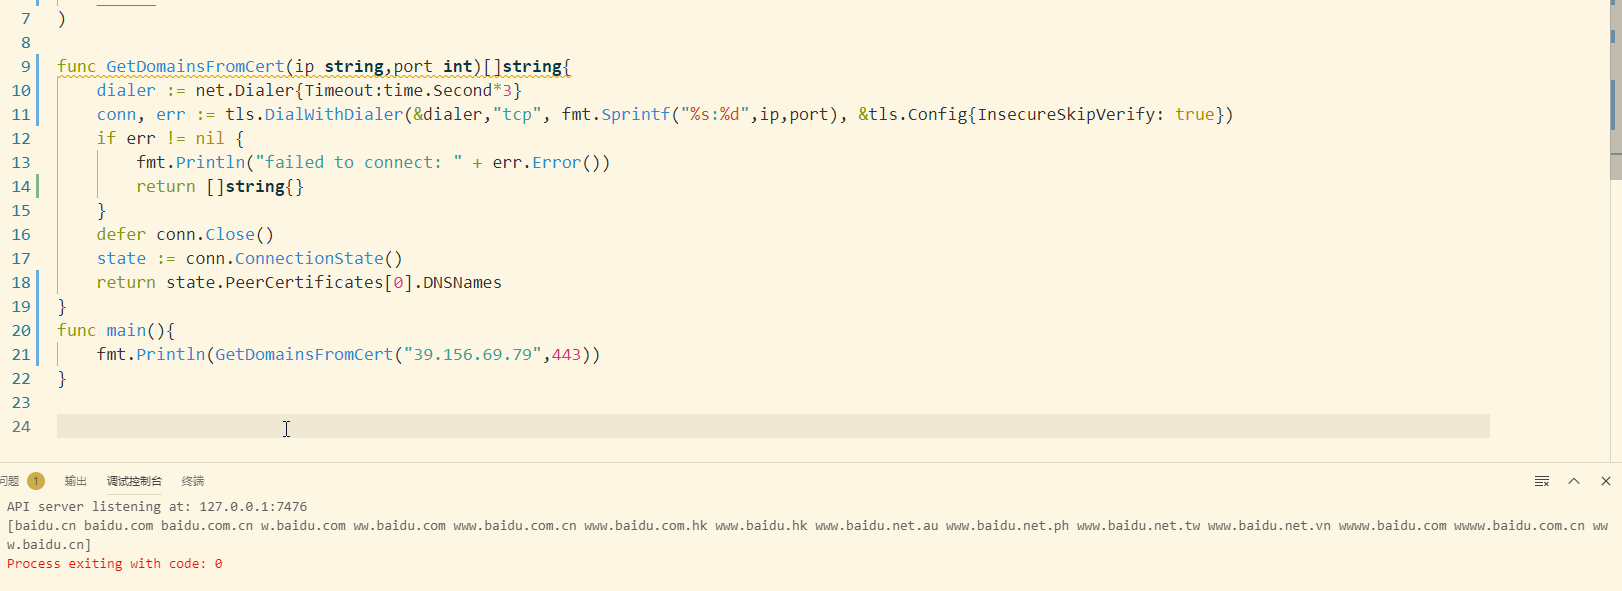Click PeerCertificates on line 18

click(x=304, y=282)
